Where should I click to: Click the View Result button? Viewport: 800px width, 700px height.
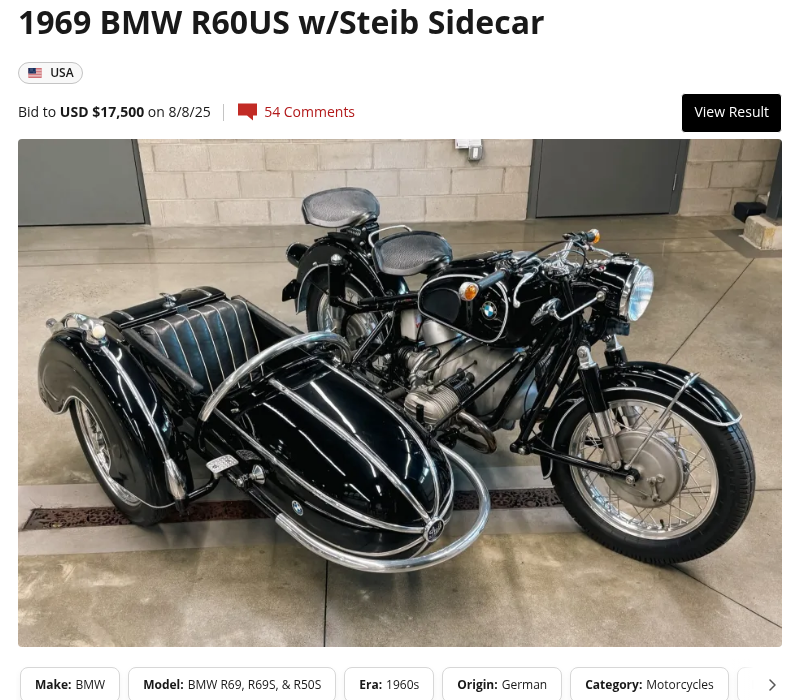point(731,112)
